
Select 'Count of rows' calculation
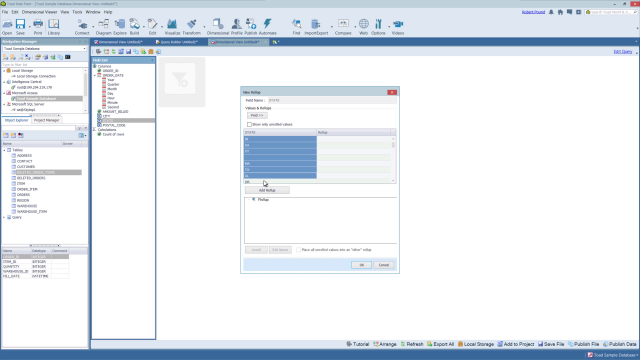pos(113,134)
